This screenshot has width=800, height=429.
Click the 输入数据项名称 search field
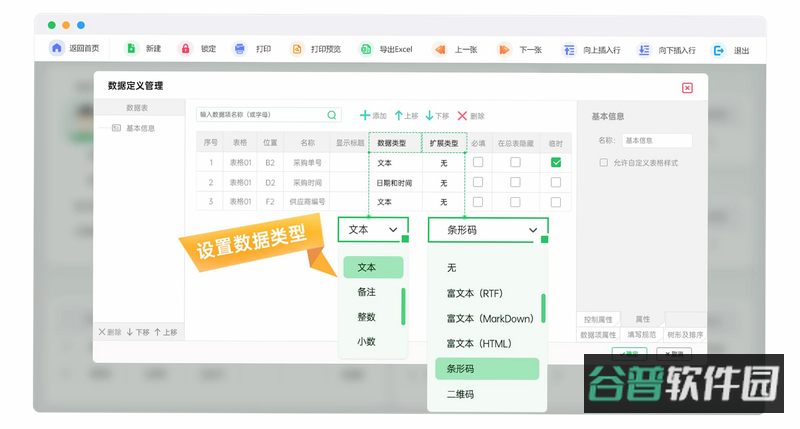point(268,115)
